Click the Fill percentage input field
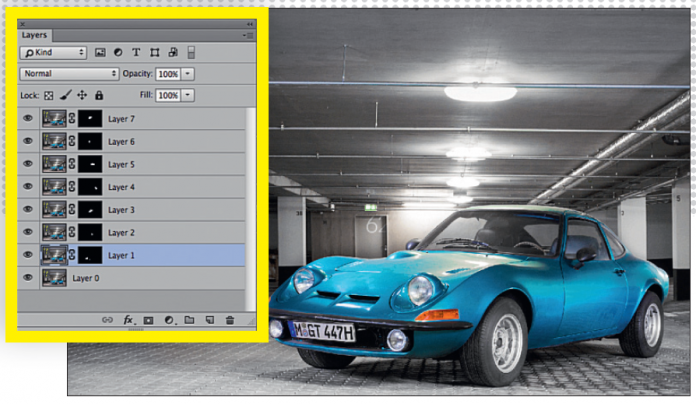 [x=167, y=95]
